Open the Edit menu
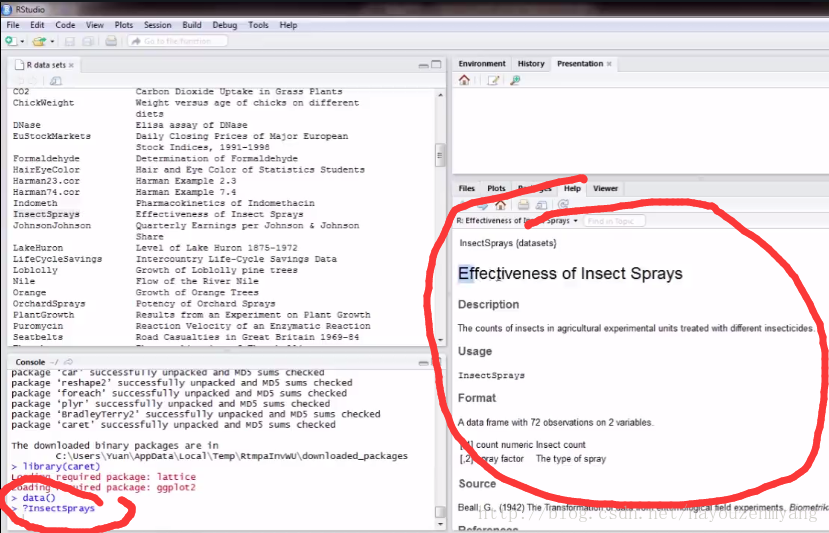The image size is (829, 533). 37,25
